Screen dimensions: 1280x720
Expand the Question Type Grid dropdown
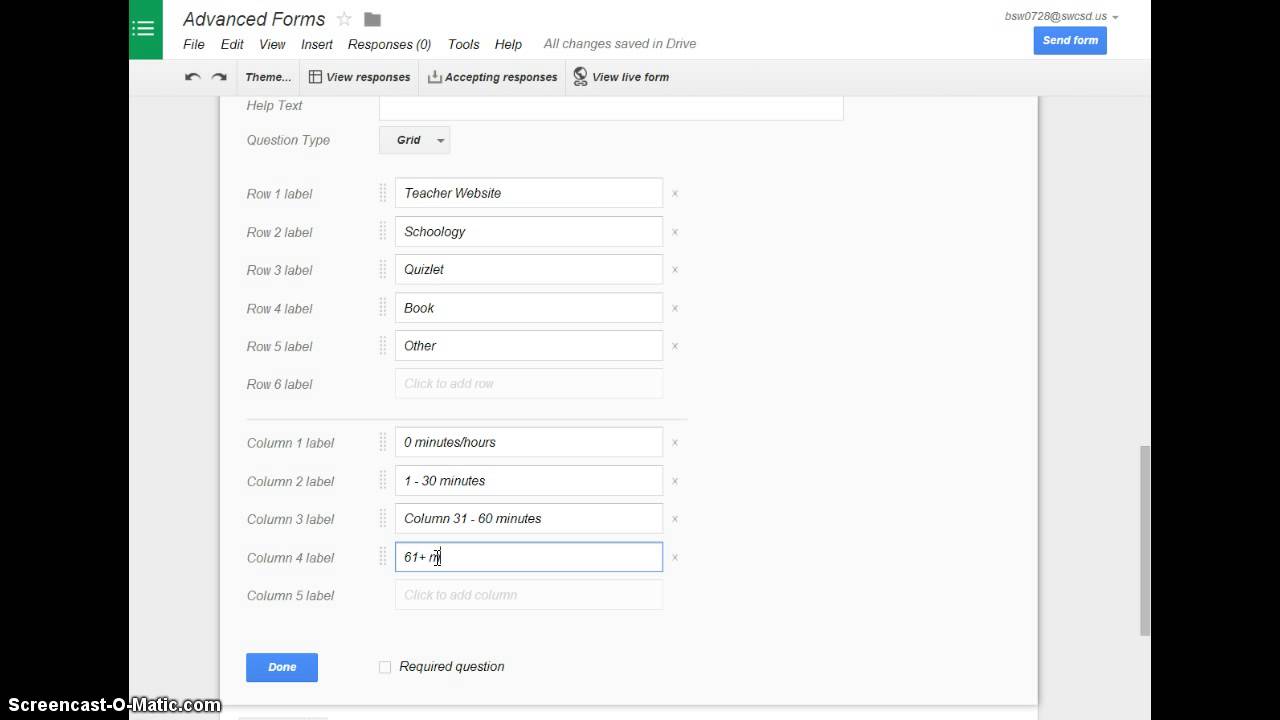point(414,140)
